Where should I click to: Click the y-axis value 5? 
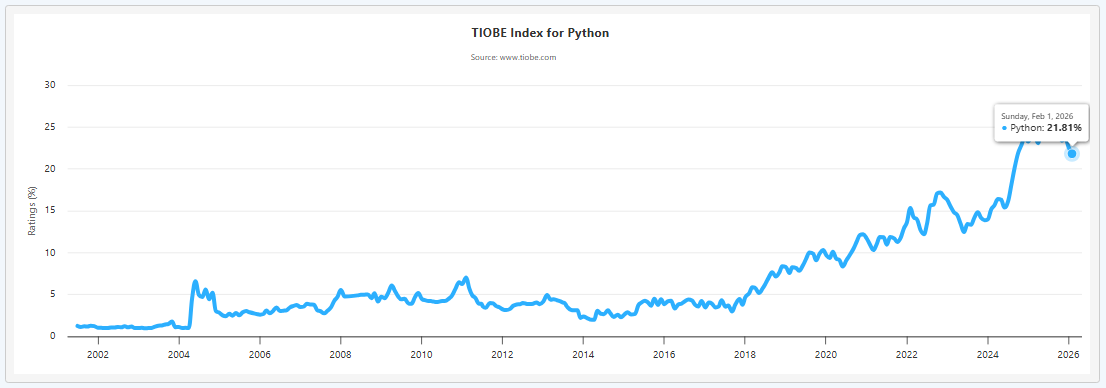pyautogui.click(x=54, y=294)
